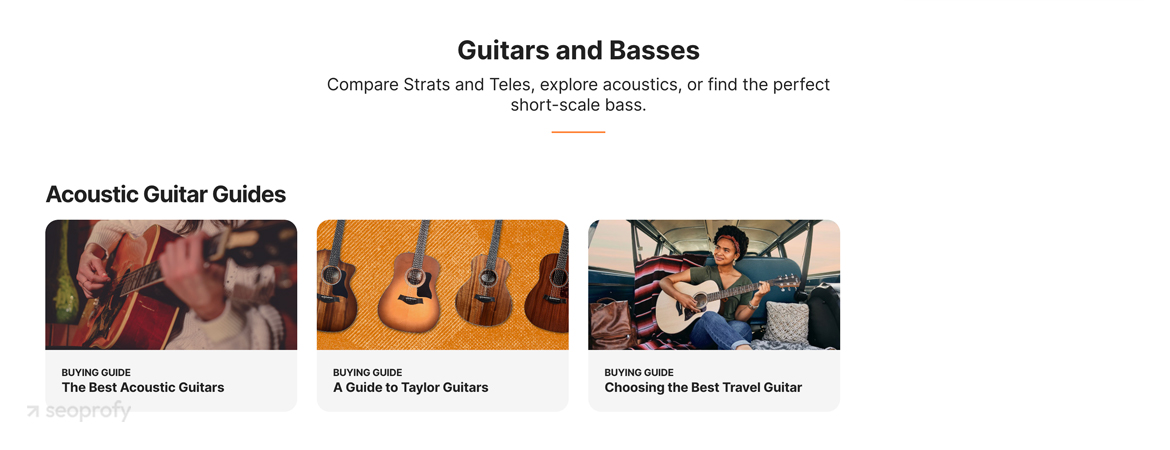Click Buying Guide label above Travel Guitar
Image resolution: width=1170 pixels, height=450 pixels.
point(639,372)
